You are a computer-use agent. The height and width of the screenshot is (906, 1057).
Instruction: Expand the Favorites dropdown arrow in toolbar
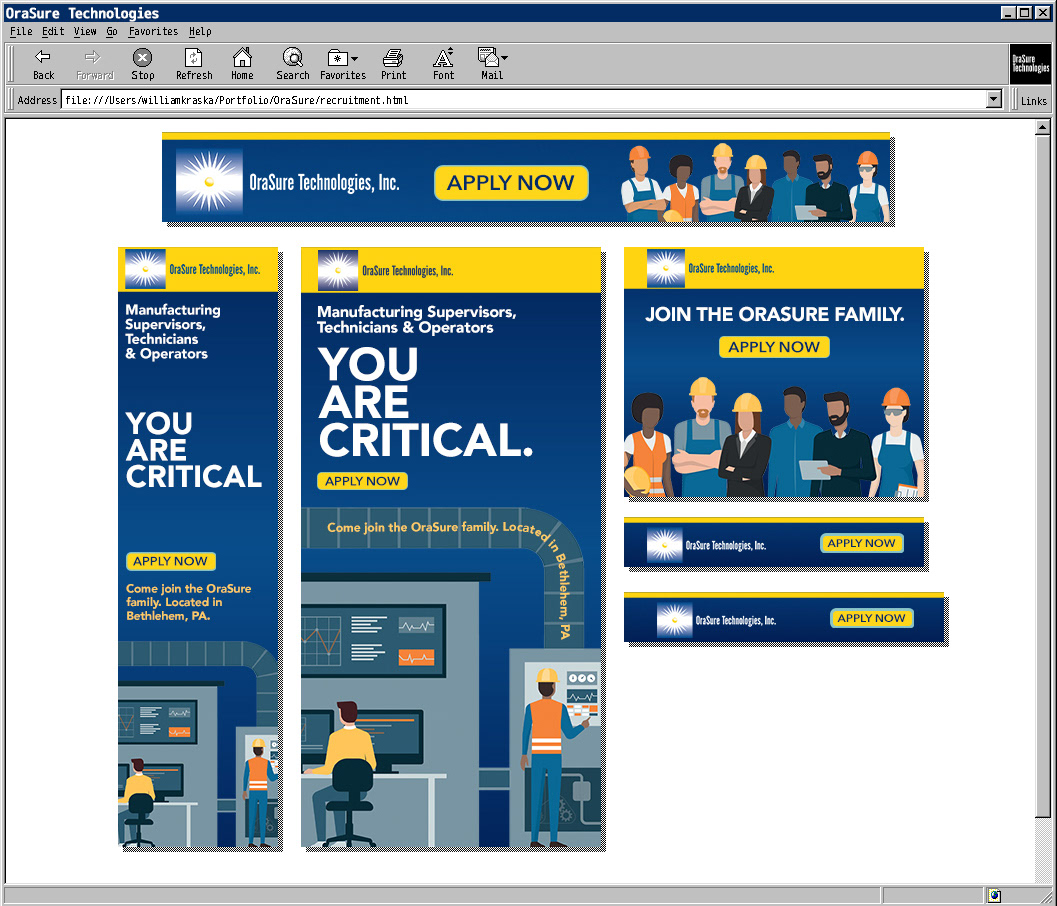click(355, 59)
